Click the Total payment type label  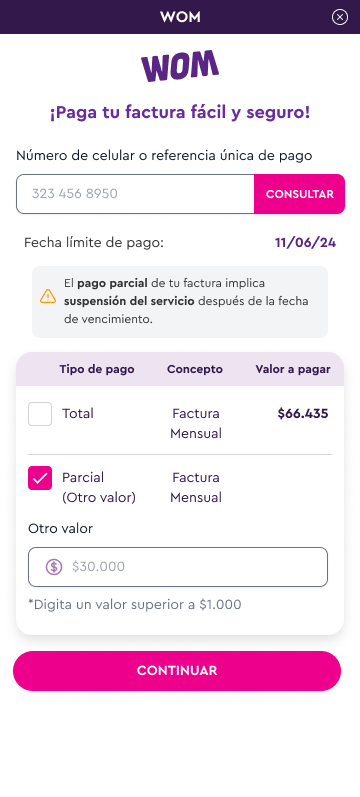point(78,414)
